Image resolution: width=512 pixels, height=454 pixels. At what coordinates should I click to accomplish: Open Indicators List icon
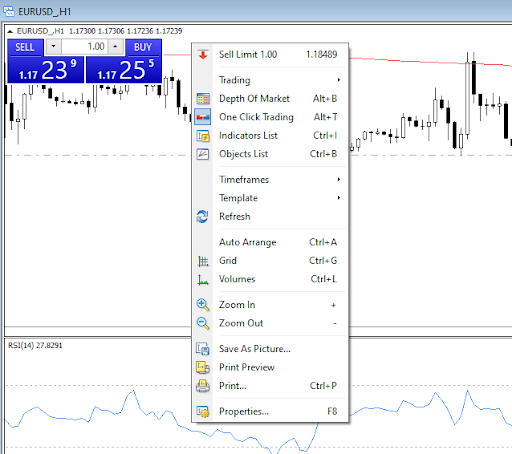point(203,136)
